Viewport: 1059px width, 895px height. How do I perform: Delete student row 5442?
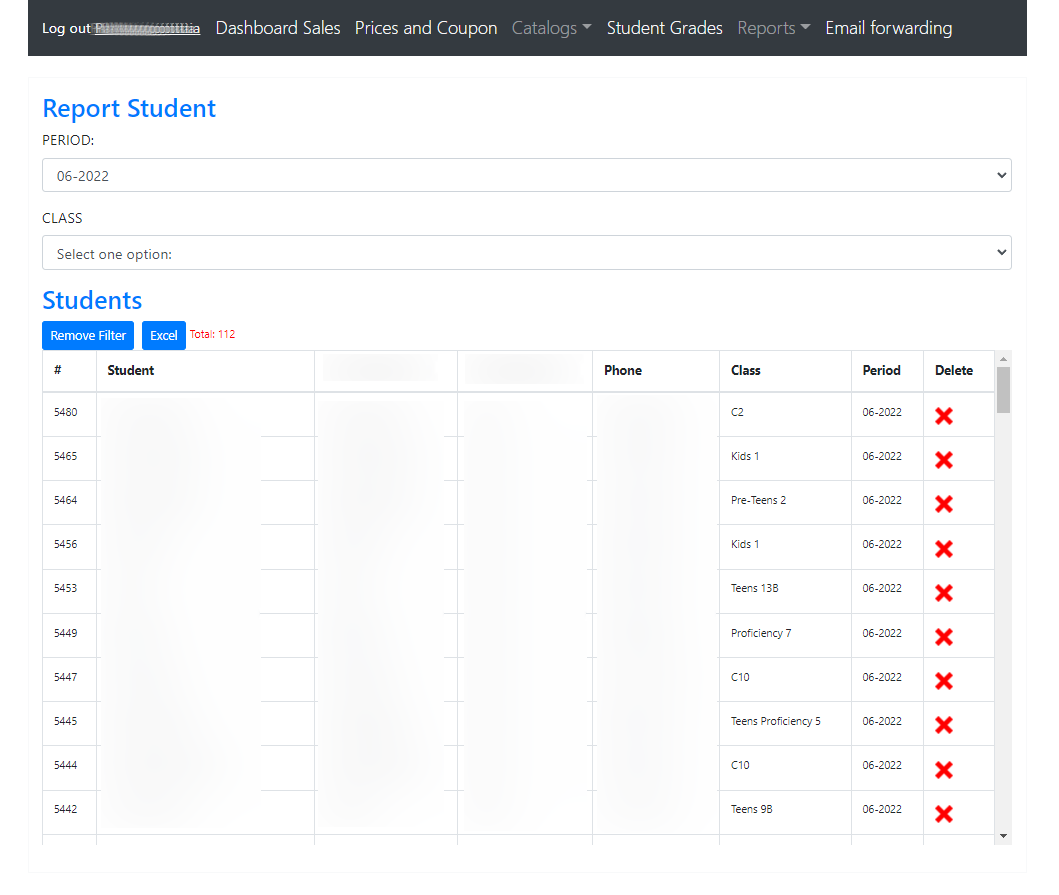click(944, 813)
